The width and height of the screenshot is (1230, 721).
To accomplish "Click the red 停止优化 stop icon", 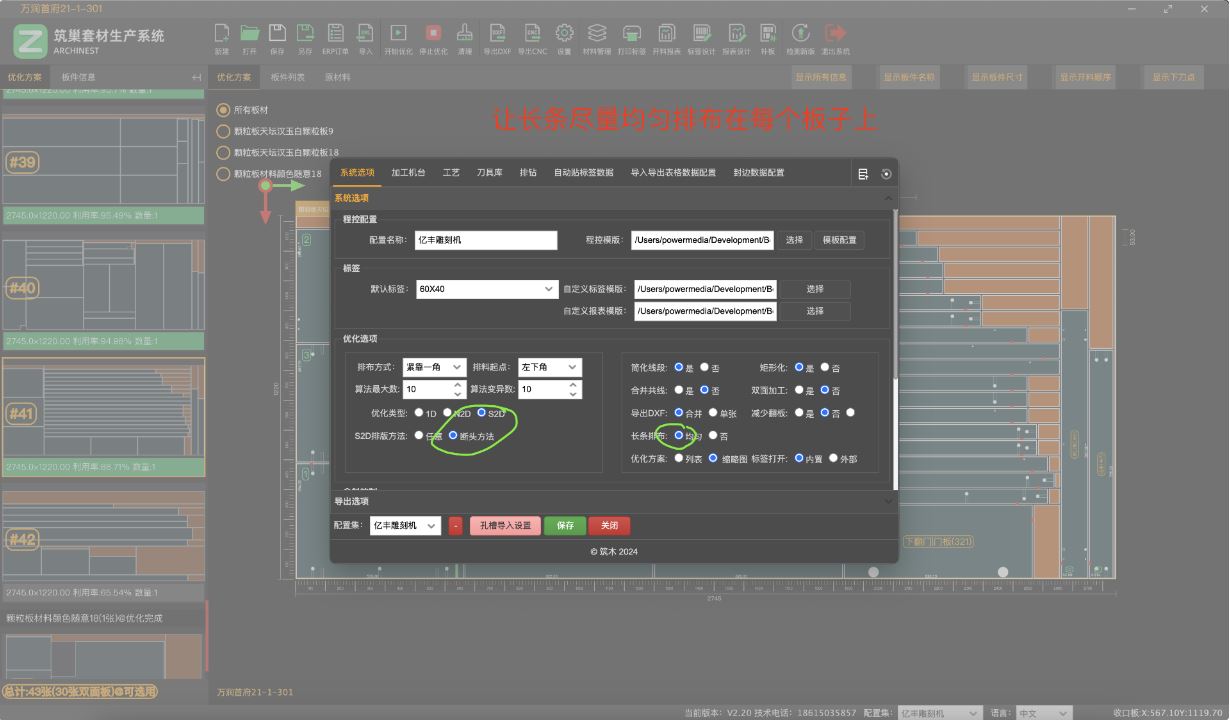I will (433, 34).
